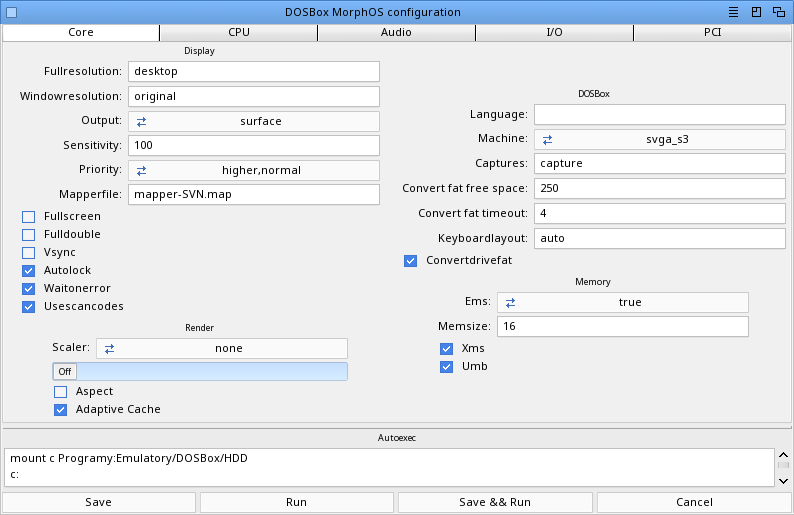Viewport: 794px width, 515px height.
Task: Switch to the CPU tab
Action: [239, 32]
